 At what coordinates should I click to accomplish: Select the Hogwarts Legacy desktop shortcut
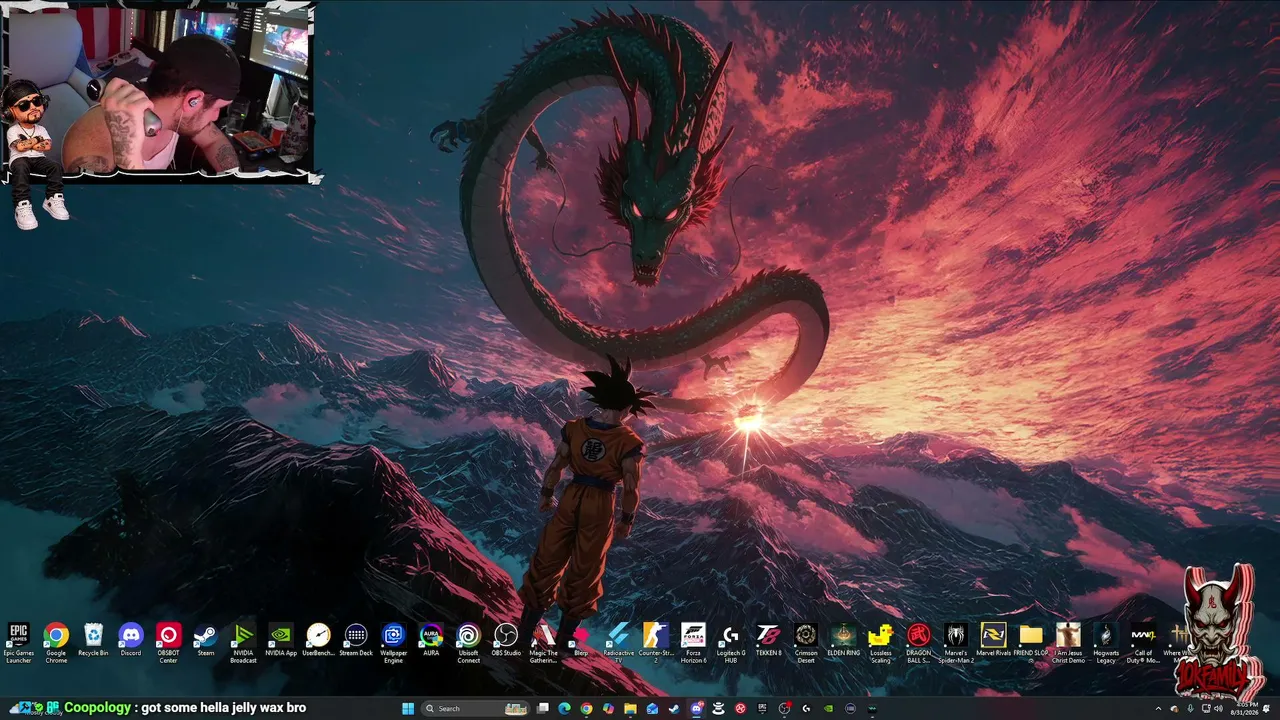(1106, 643)
